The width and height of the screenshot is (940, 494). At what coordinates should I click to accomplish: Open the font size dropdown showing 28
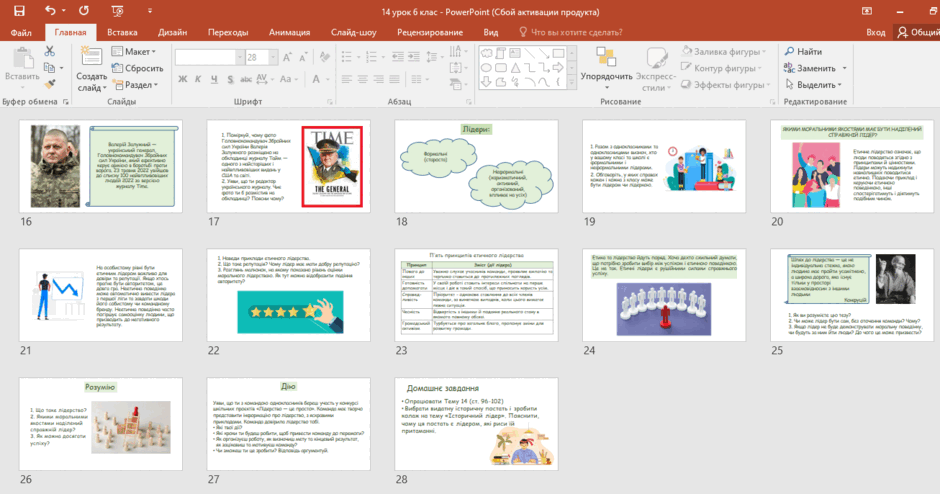click(273, 57)
